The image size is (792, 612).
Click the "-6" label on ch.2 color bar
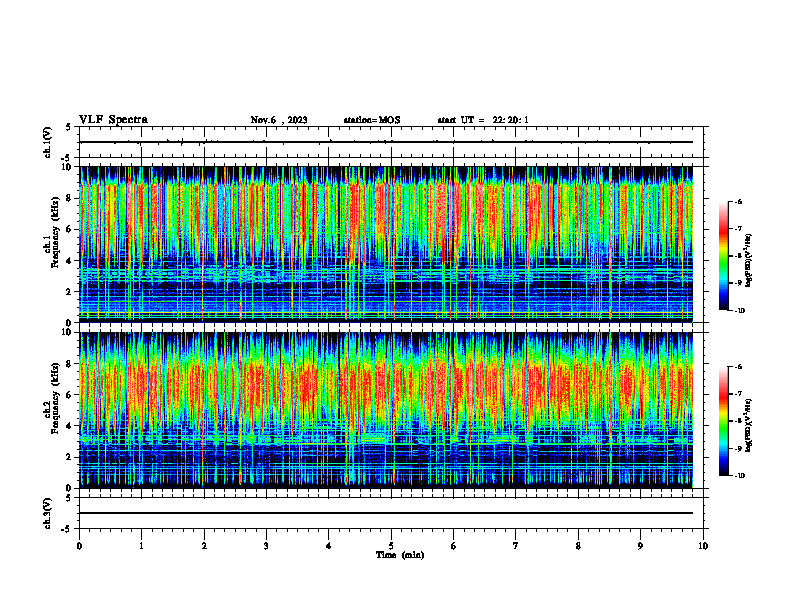point(738,367)
